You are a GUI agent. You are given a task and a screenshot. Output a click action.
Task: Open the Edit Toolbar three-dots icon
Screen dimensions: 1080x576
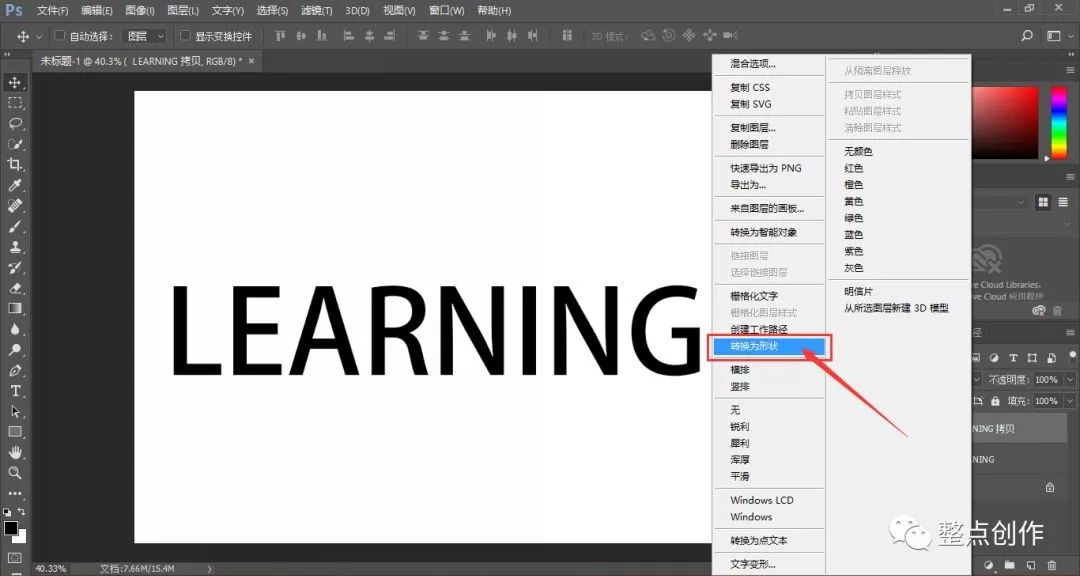(14, 493)
